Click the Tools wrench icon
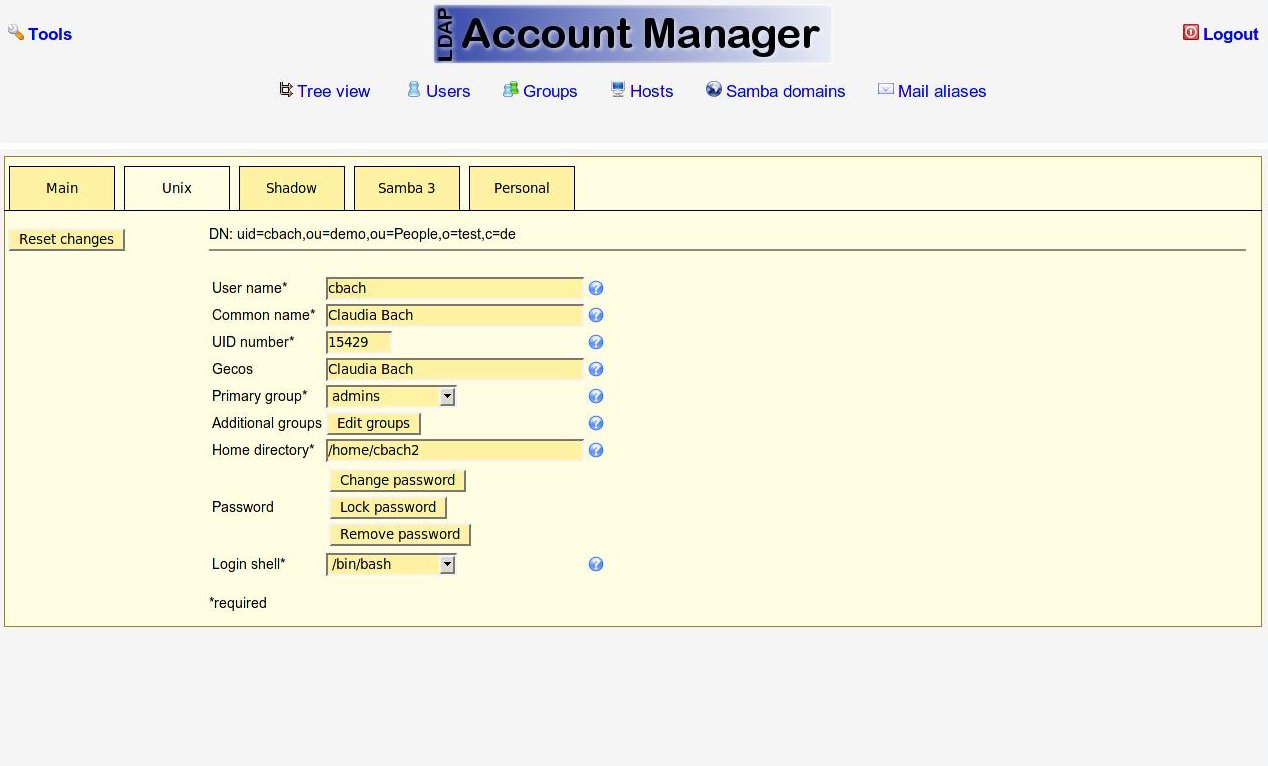This screenshot has height=766, width=1268. pyautogui.click(x=16, y=33)
